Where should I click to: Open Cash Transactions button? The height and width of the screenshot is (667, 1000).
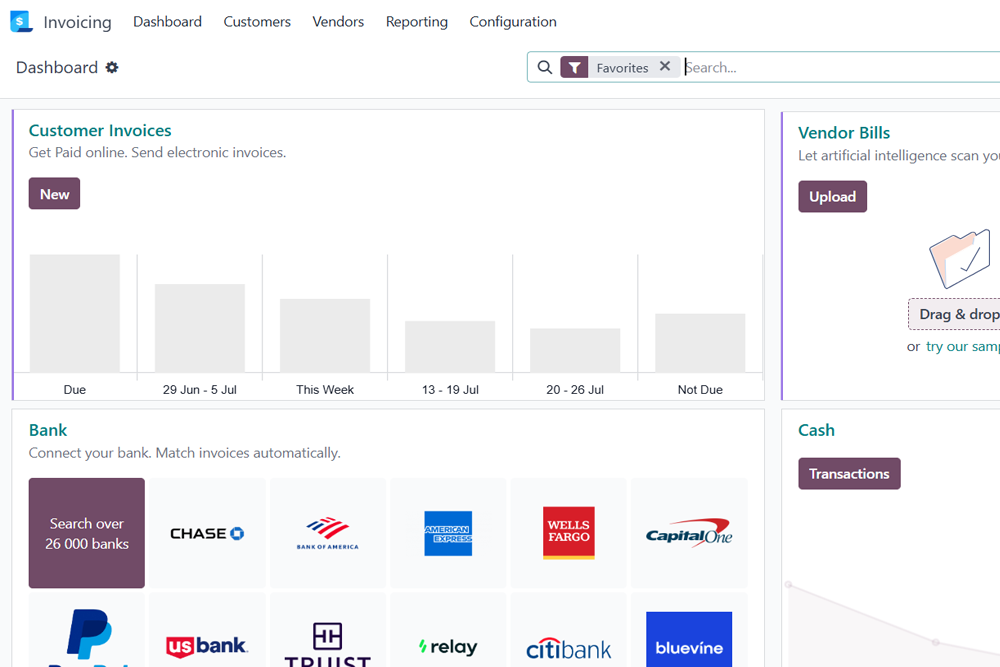click(849, 474)
